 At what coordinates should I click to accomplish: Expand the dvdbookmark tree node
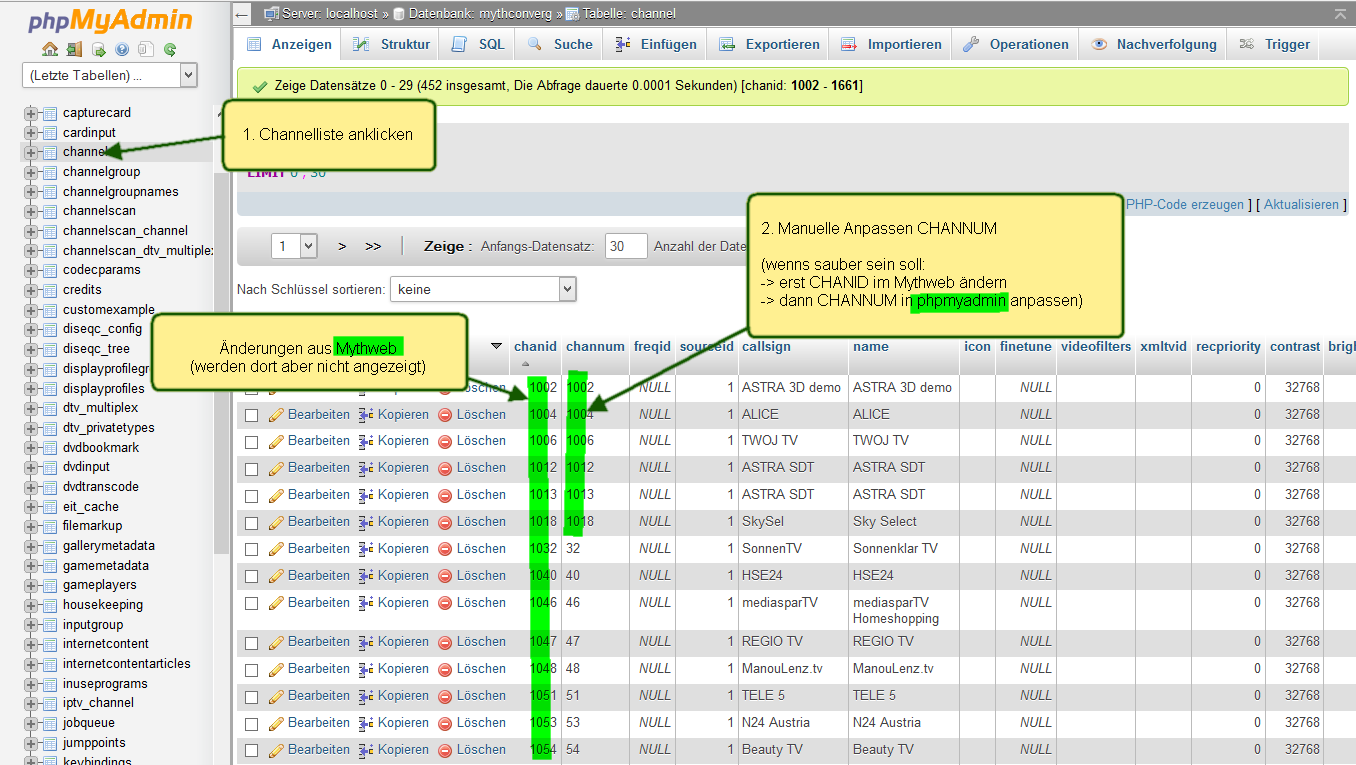click(x=31, y=448)
